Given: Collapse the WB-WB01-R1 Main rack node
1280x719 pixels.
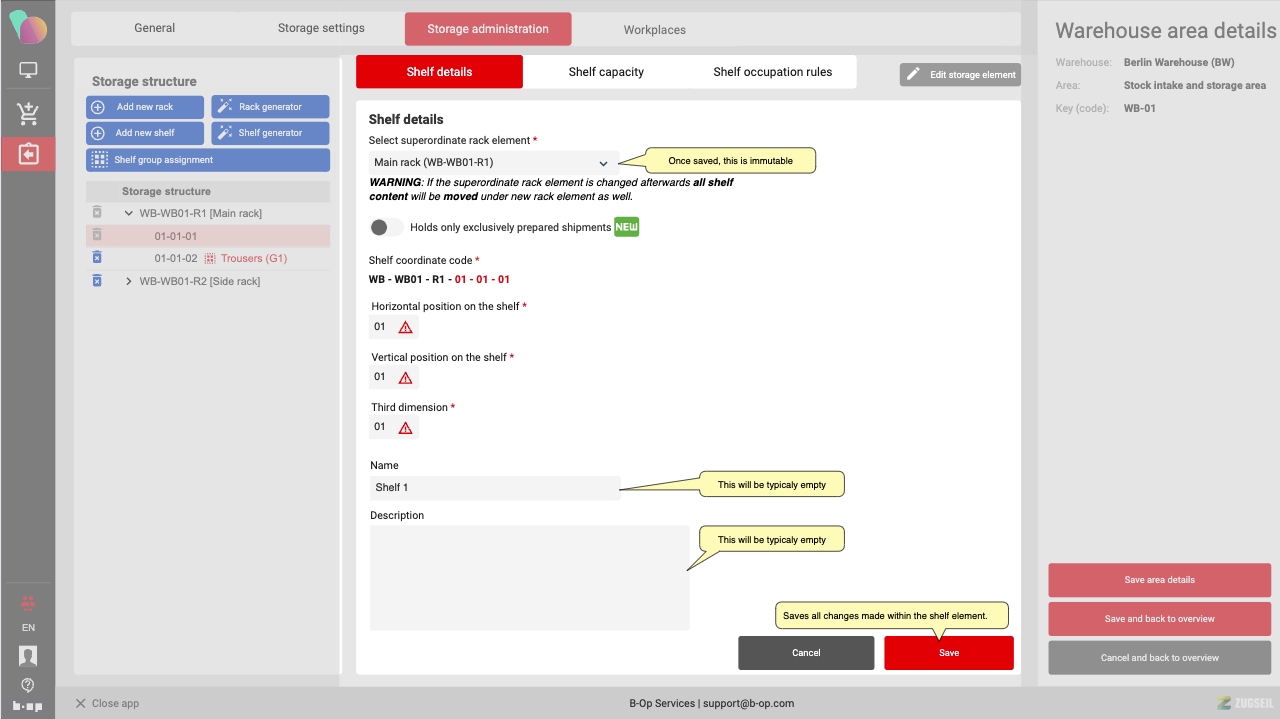Looking at the screenshot, I should 128,213.
